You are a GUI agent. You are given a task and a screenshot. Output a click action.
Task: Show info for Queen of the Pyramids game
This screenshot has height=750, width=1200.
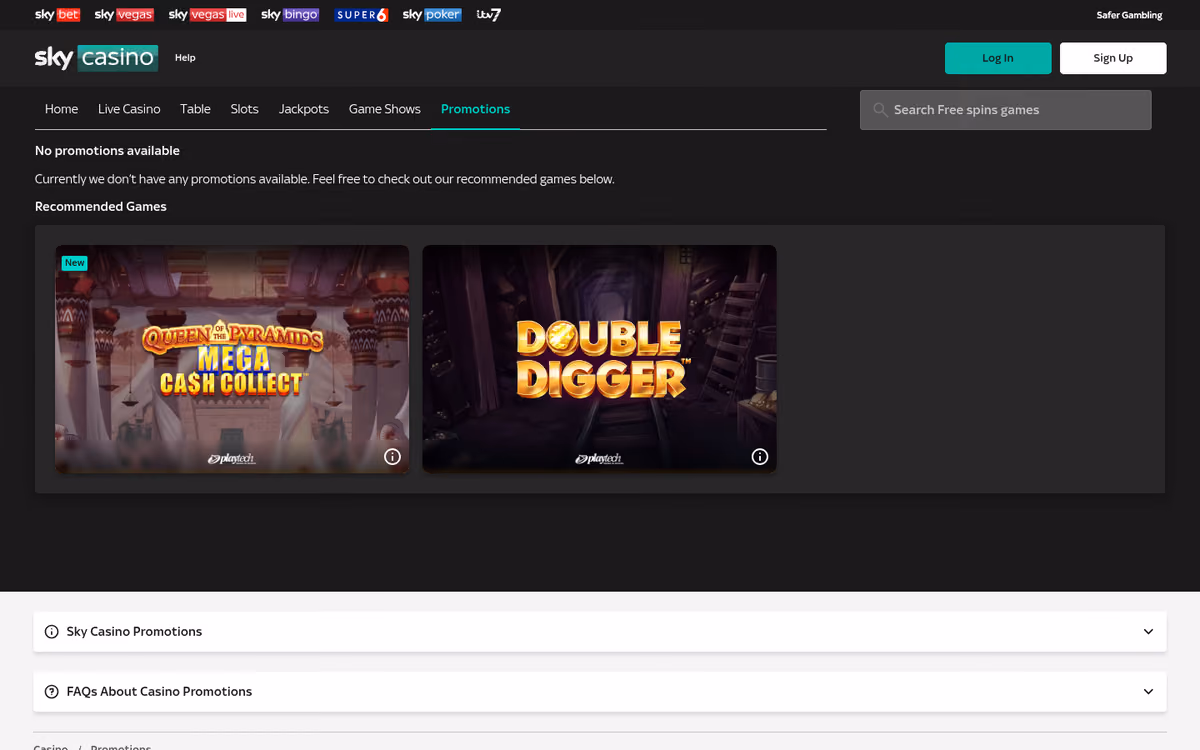point(392,457)
